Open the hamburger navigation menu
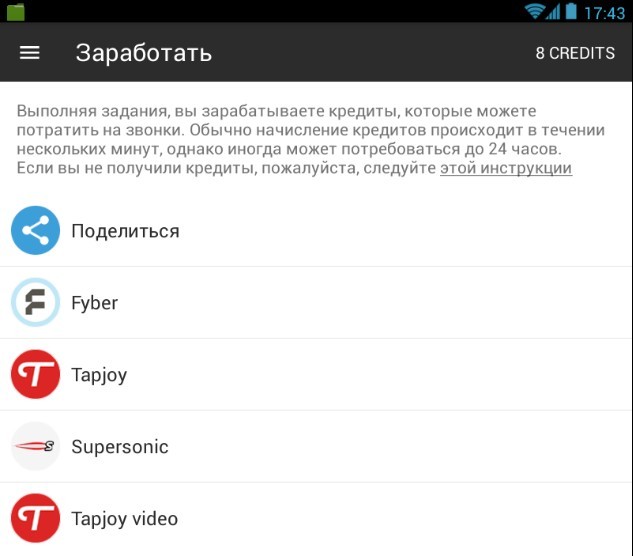The height and width of the screenshot is (556, 633). [x=30, y=52]
